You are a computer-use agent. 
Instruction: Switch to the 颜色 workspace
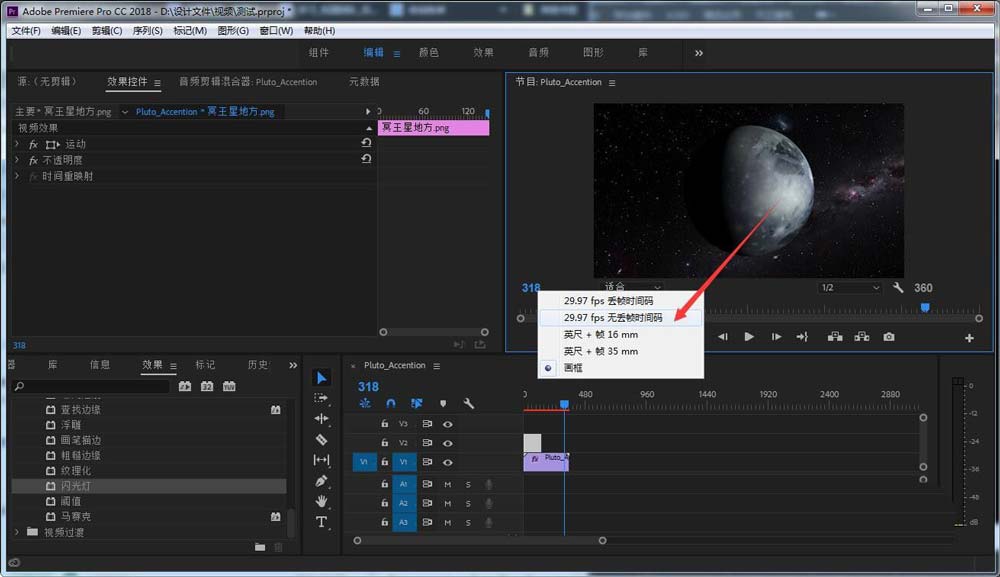[428, 53]
